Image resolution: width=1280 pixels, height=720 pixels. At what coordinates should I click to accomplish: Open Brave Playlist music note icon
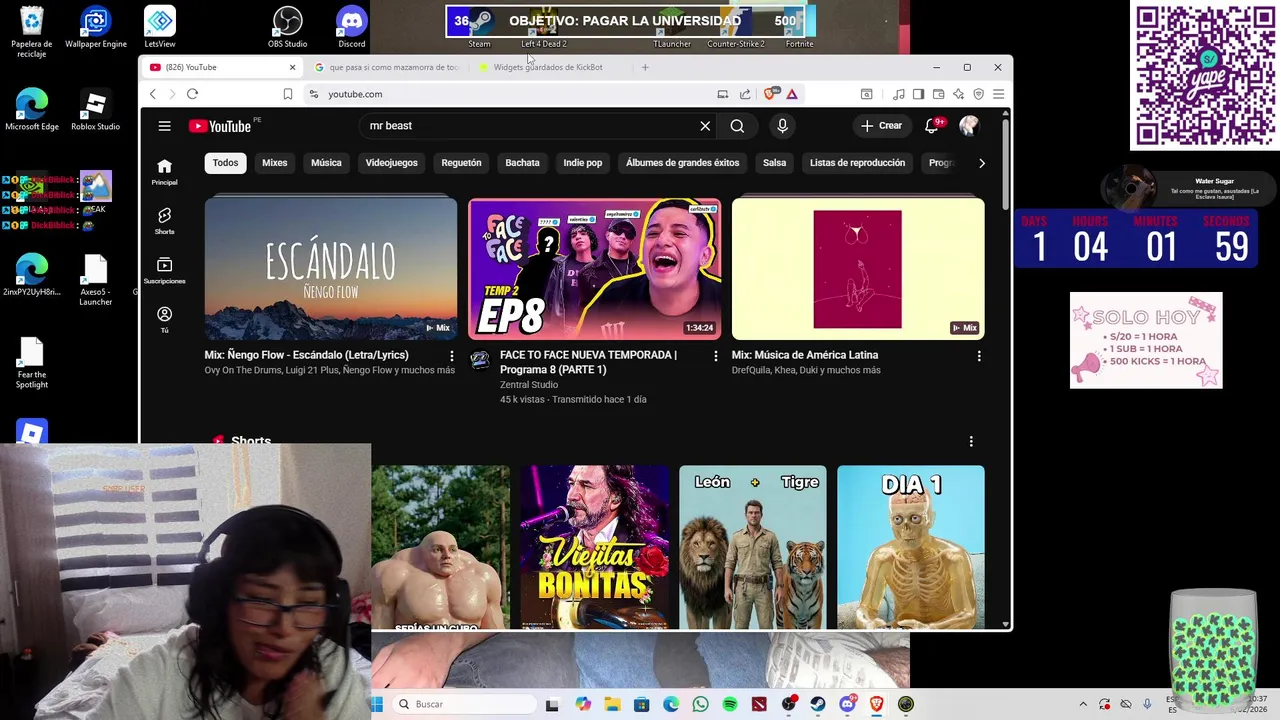pyautogui.click(x=899, y=94)
